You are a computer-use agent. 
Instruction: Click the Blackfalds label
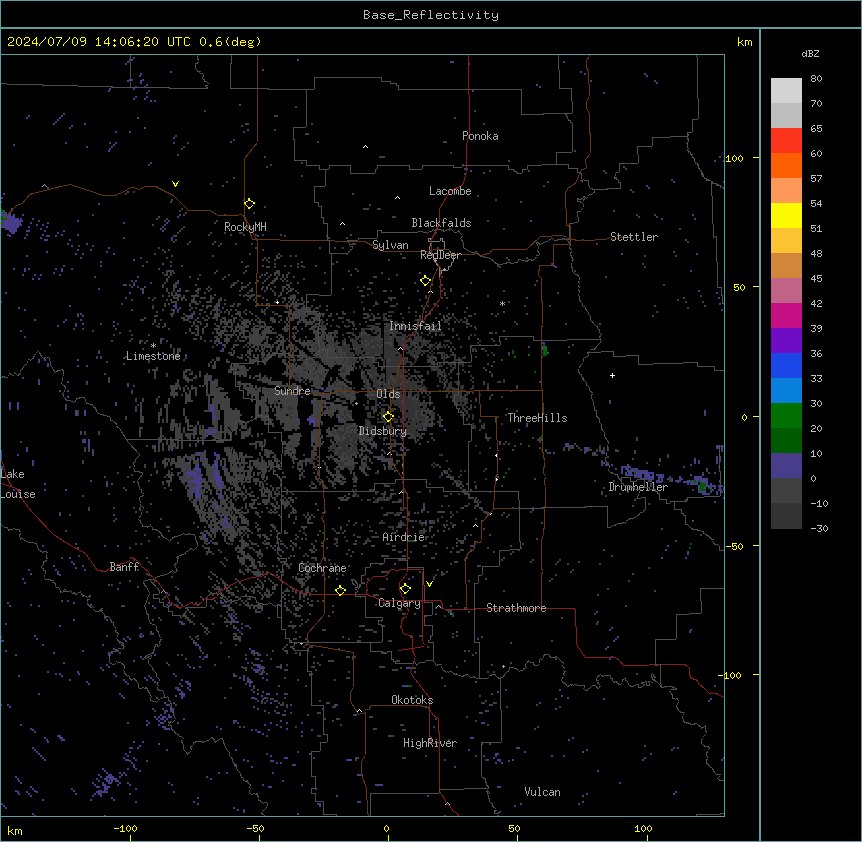pos(441,223)
